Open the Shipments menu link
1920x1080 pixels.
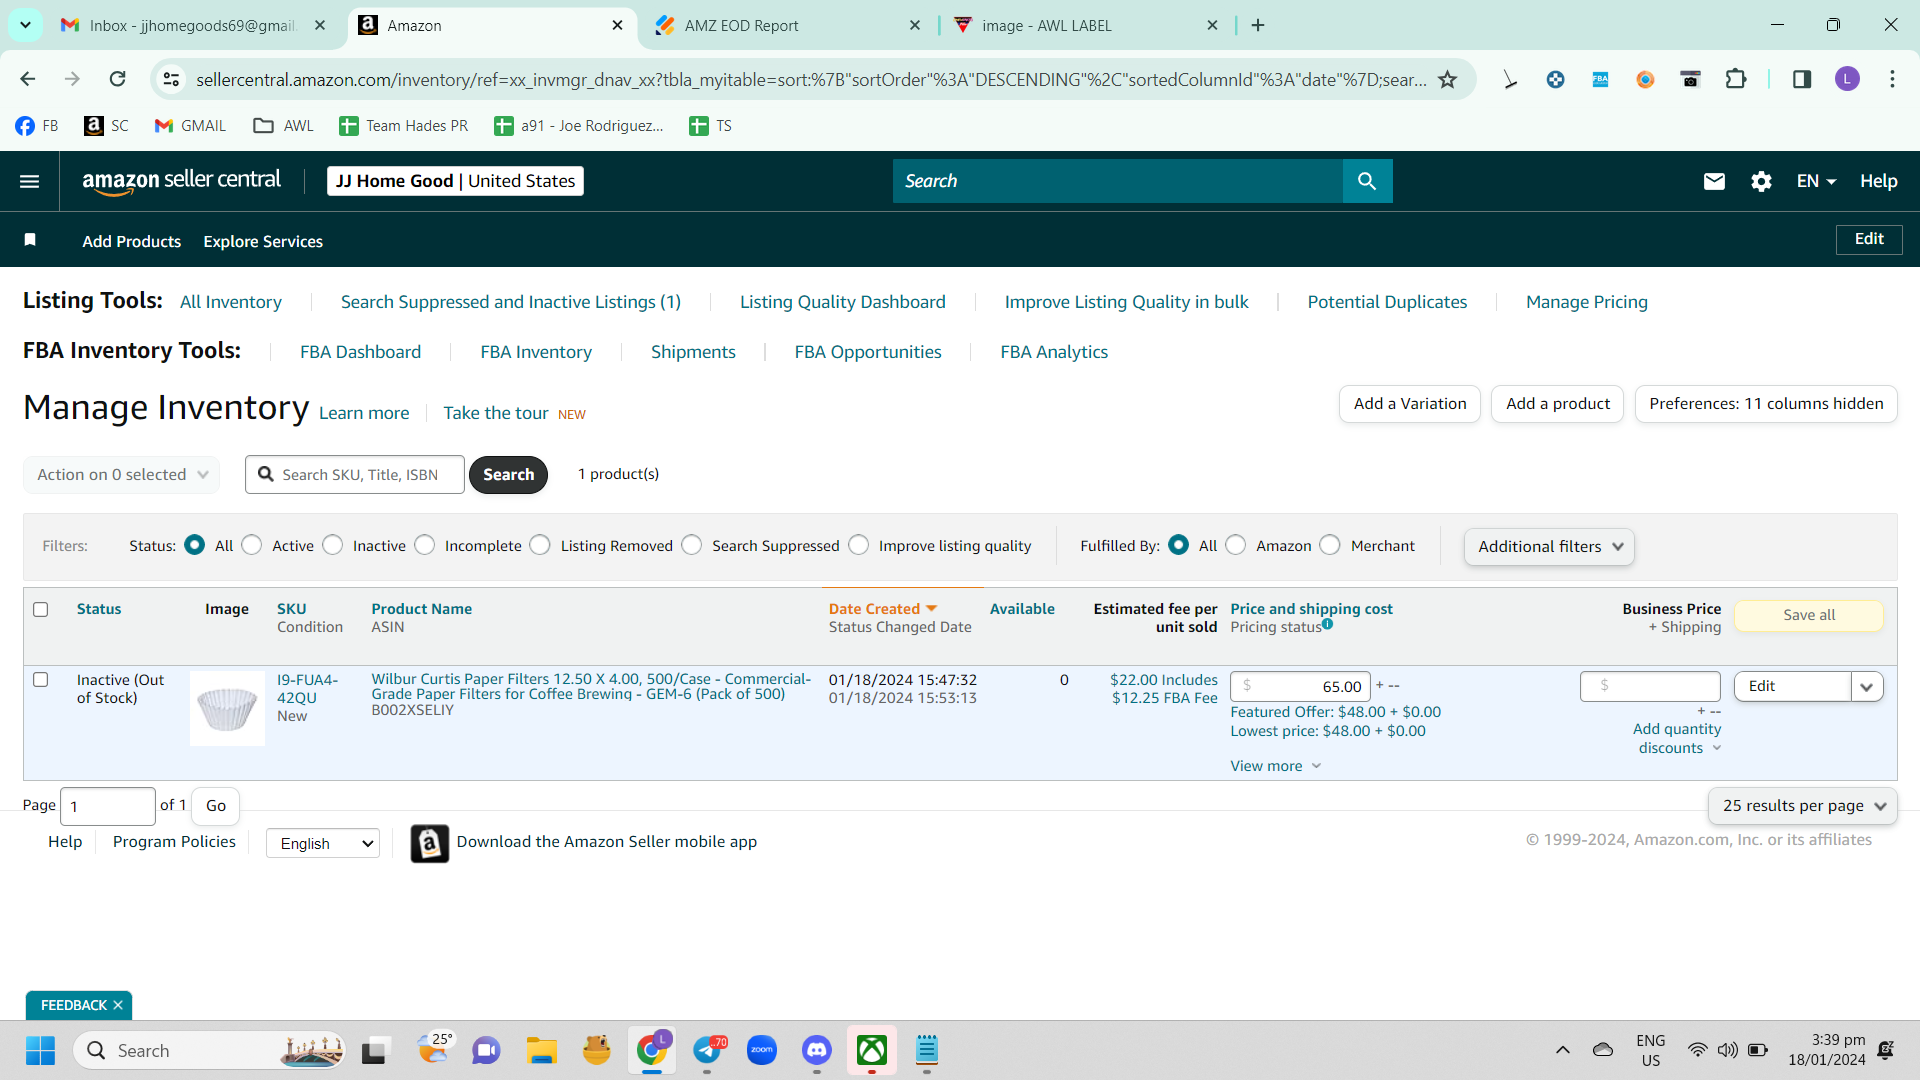pos(693,352)
